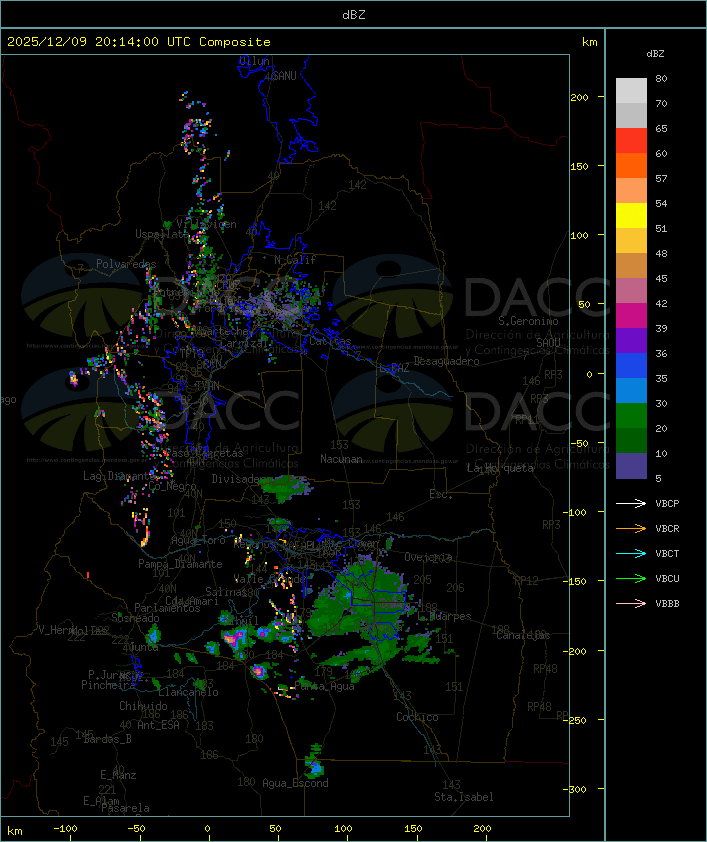This screenshot has width=707, height=842.
Task: Select the purple 39–36 dBZ swatch
Action: coord(631,340)
